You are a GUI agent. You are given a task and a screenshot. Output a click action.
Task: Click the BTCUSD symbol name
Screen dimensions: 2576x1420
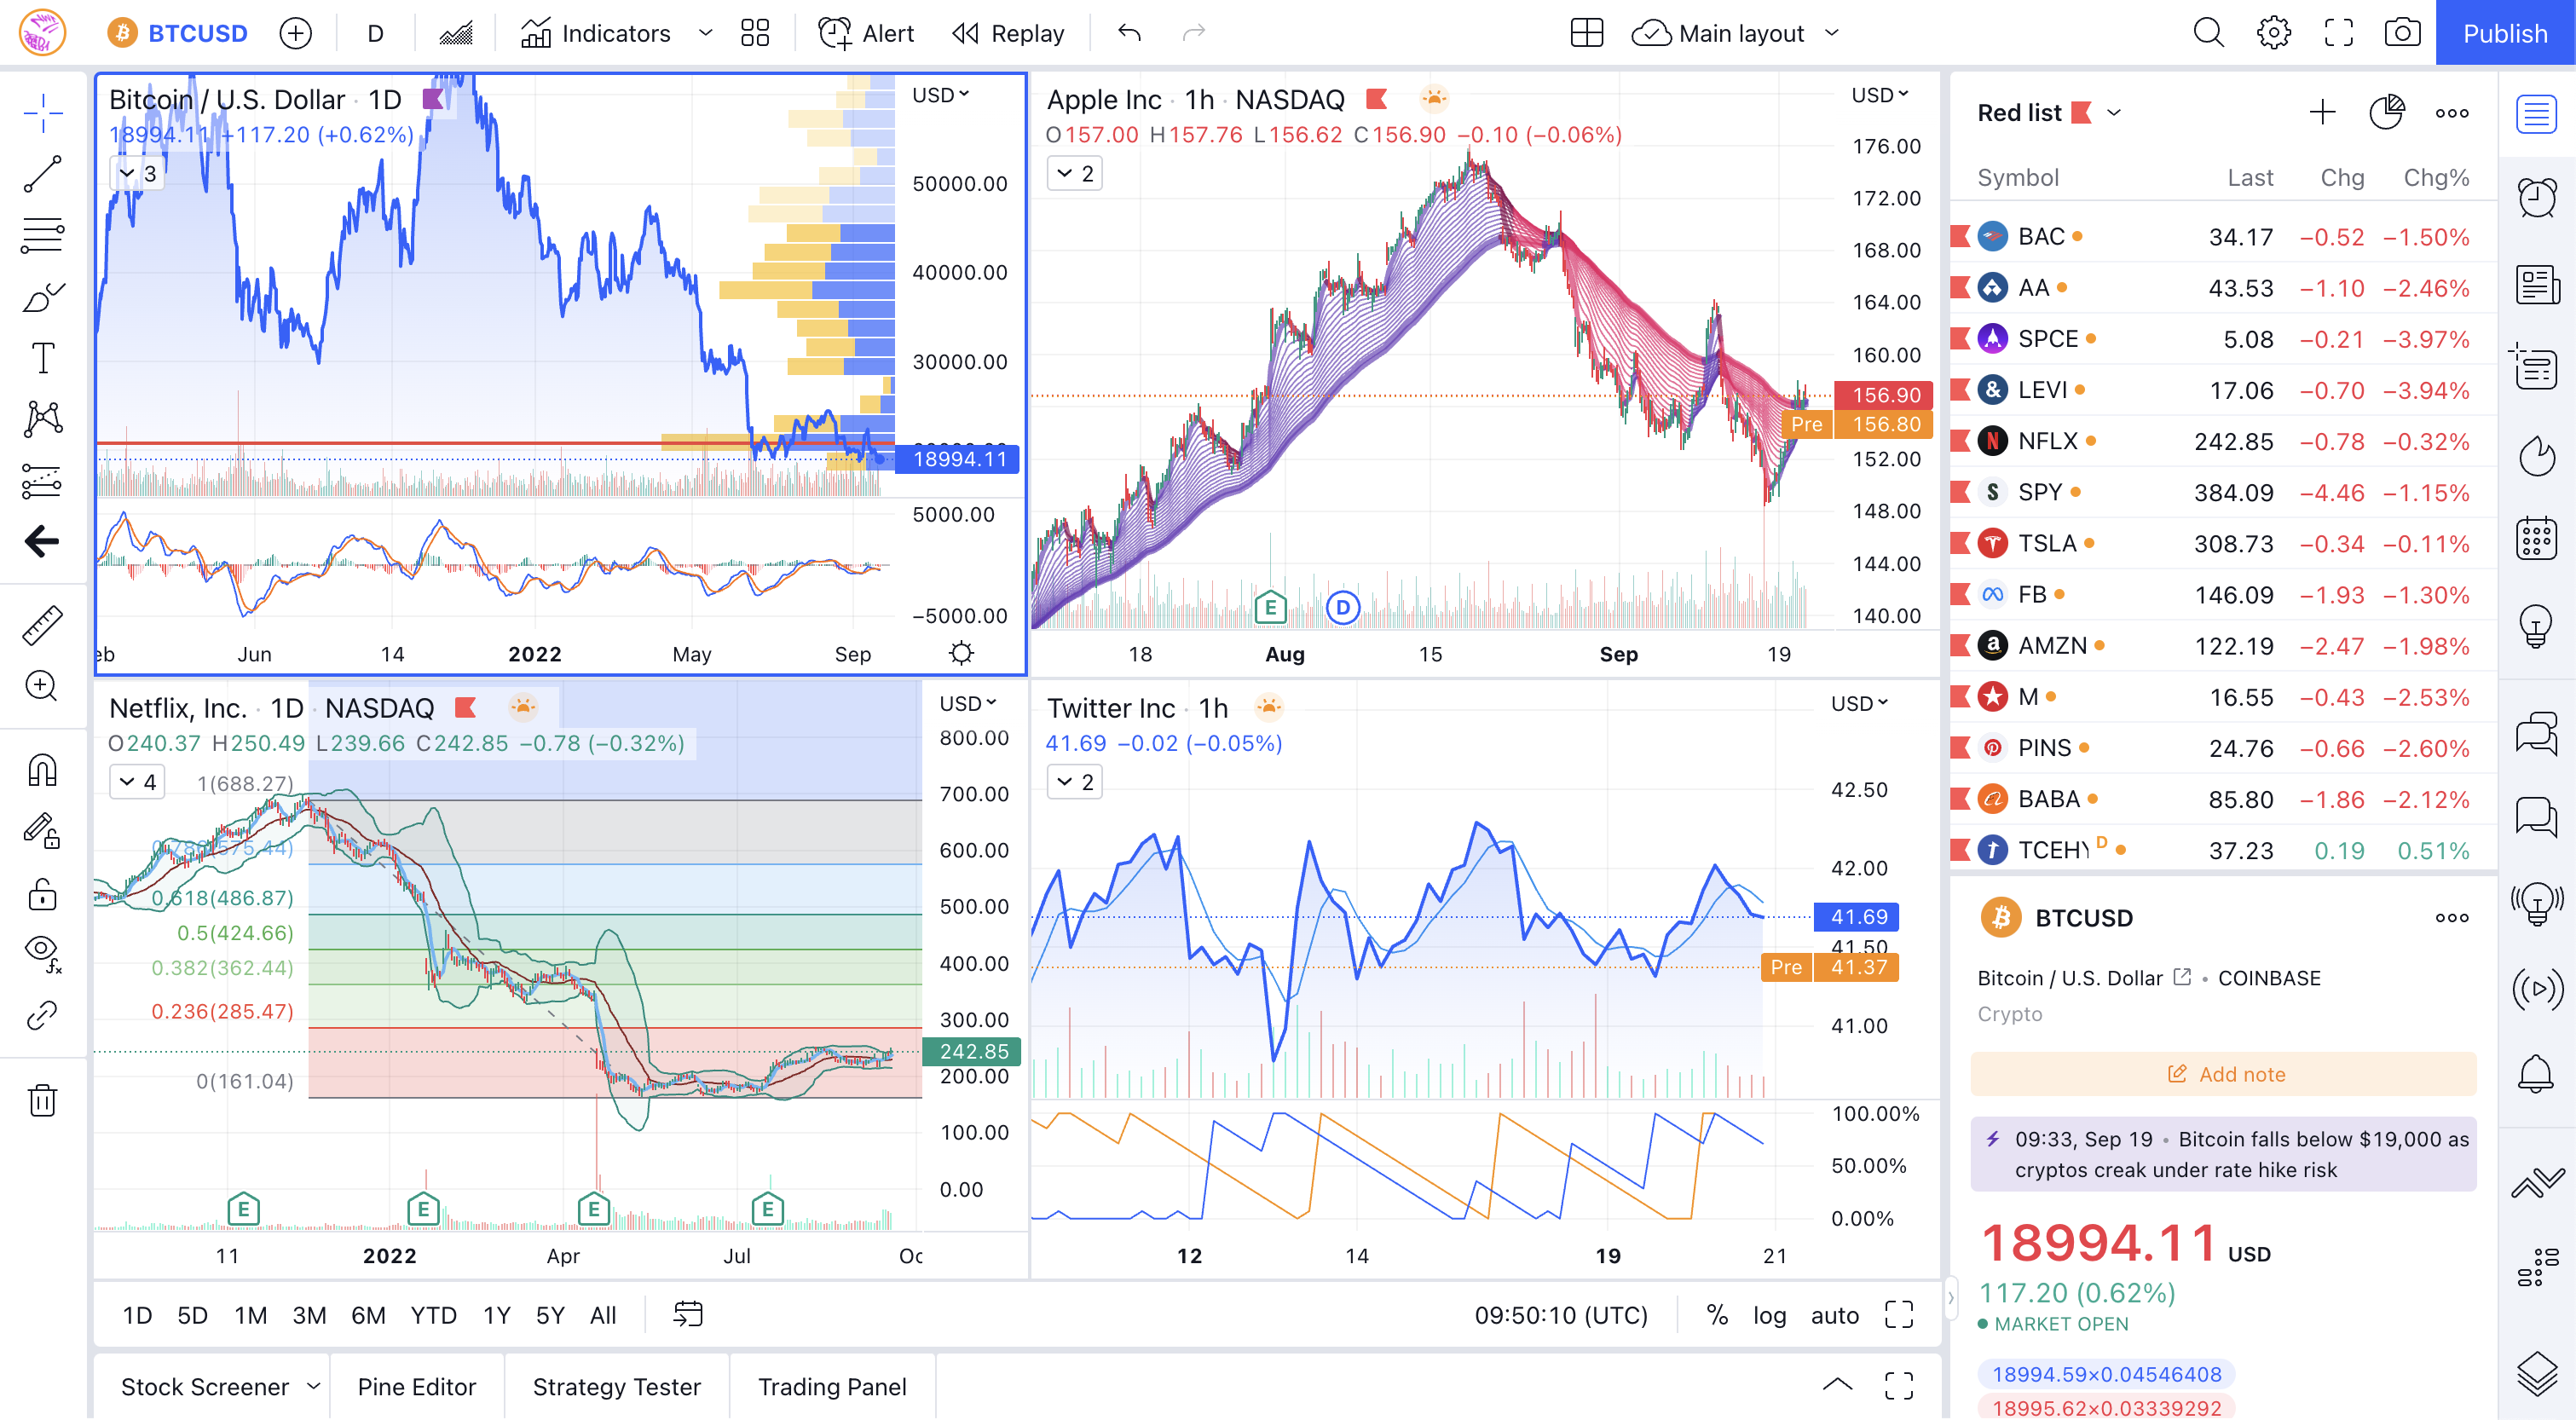pyautogui.click(x=197, y=34)
